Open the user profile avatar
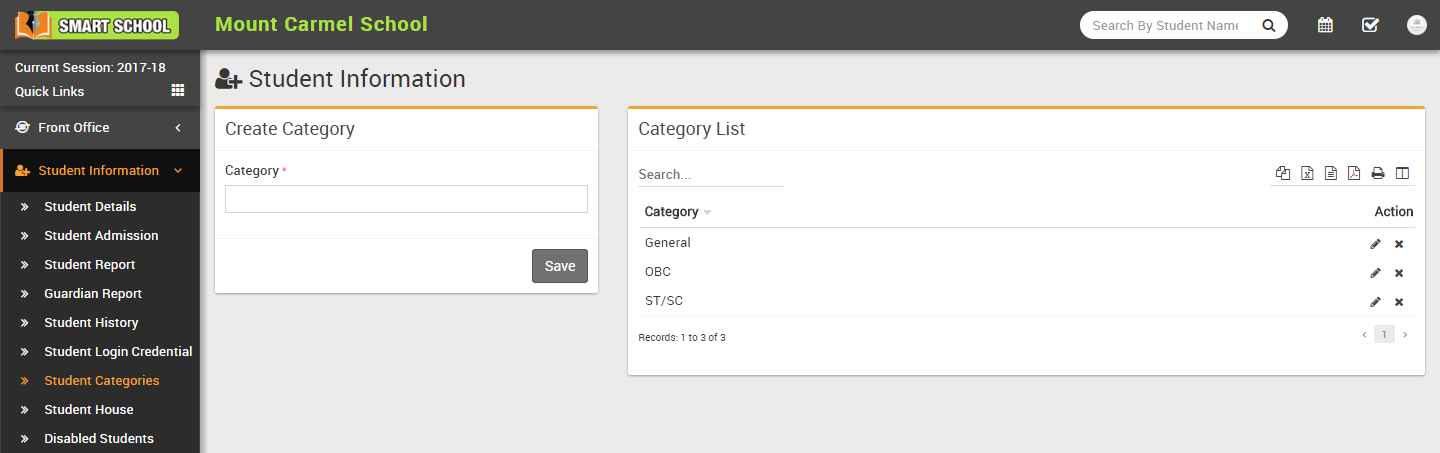This screenshot has width=1440, height=453. coord(1416,25)
